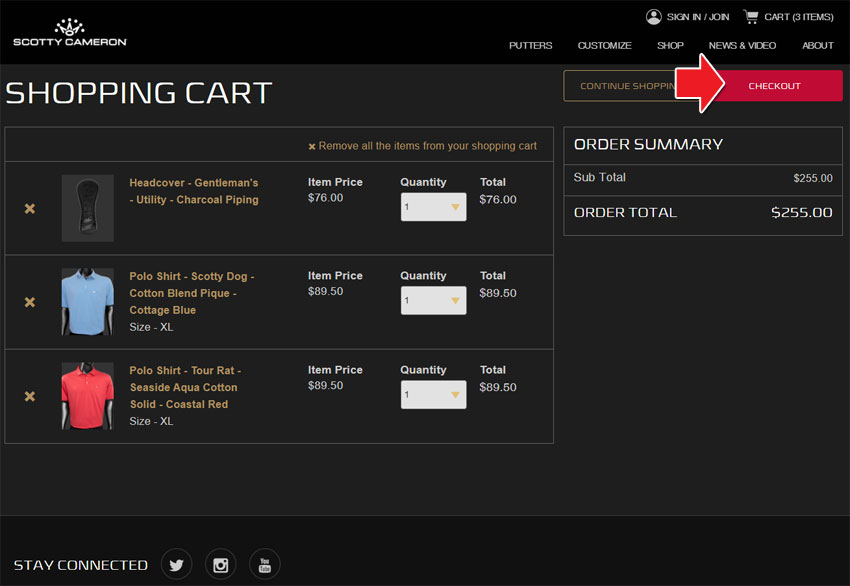
Task: Select the Sub Total label text
Action: pyautogui.click(x=600, y=177)
